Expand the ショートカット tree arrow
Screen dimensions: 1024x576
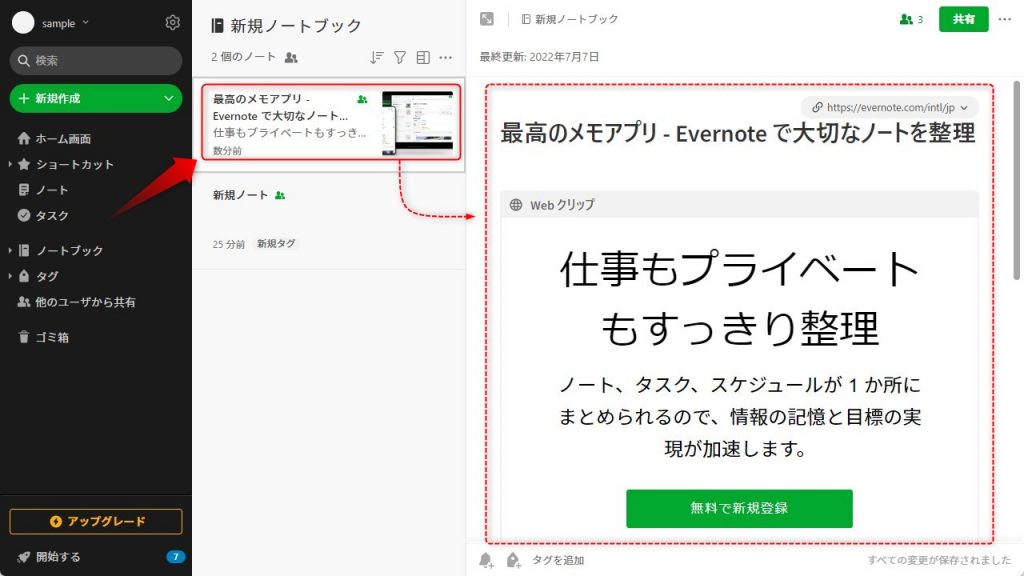click(10, 165)
